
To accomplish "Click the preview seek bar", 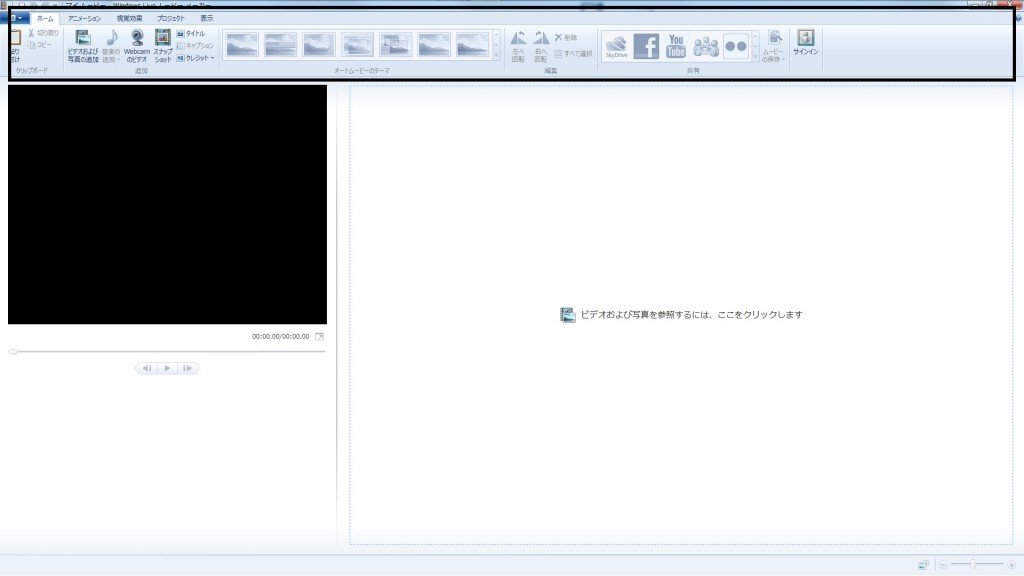I will coord(167,351).
